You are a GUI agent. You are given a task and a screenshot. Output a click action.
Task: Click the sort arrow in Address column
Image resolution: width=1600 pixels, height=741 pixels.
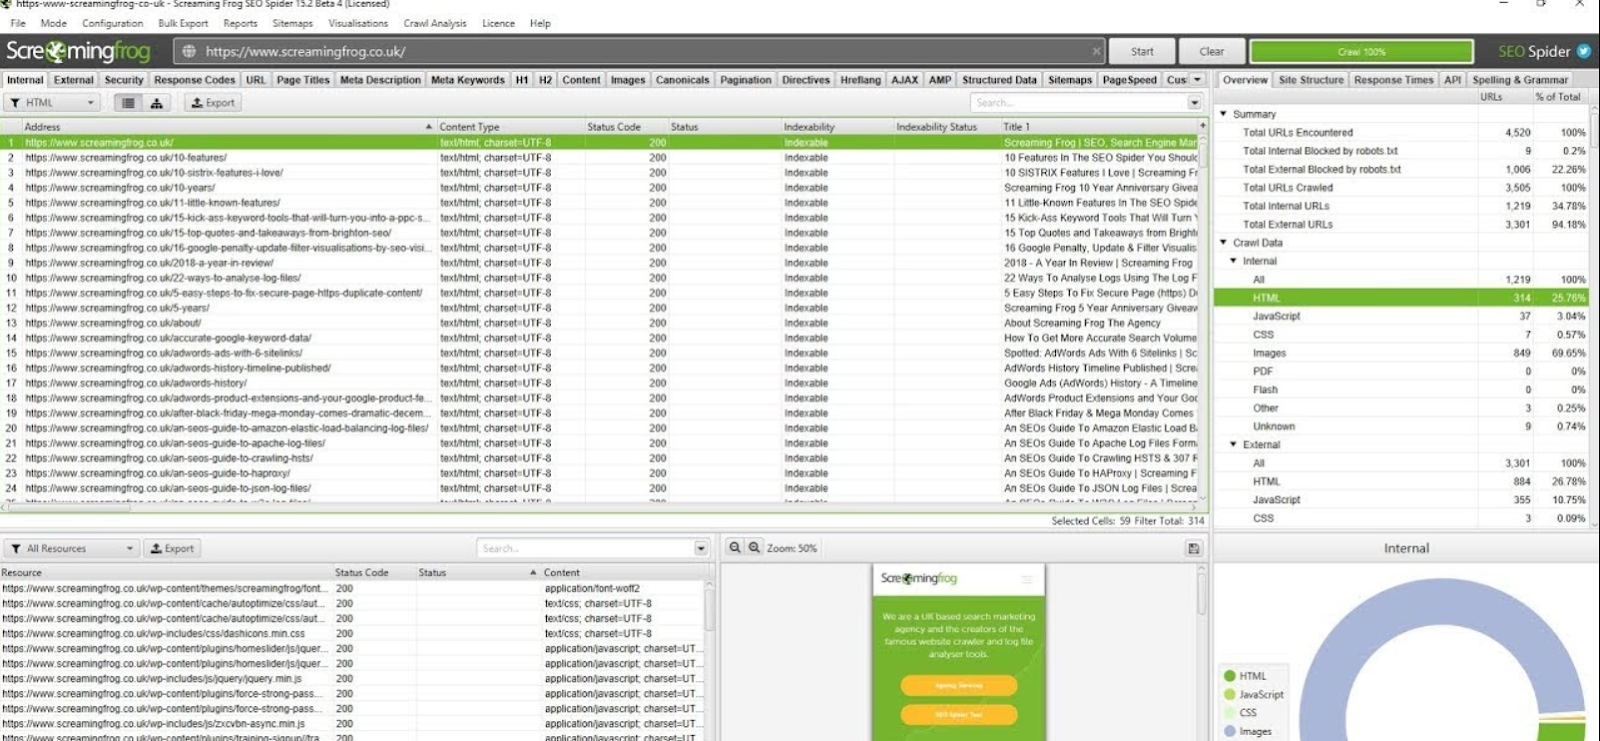tap(429, 127)
